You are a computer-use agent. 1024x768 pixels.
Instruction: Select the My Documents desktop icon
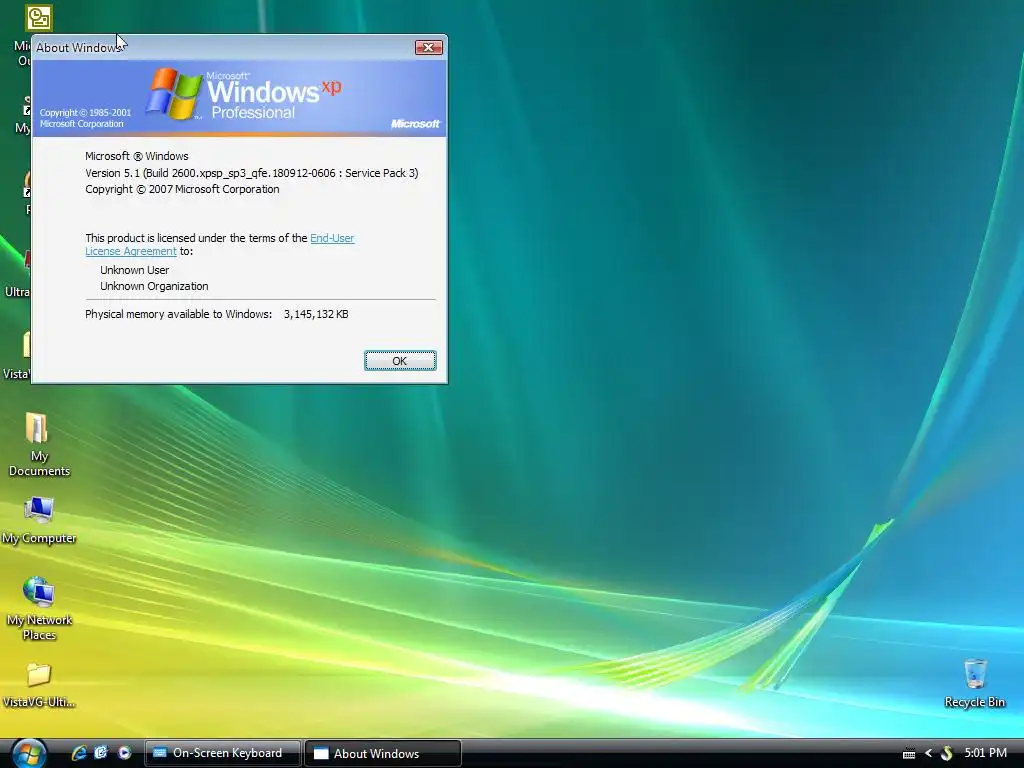(x=39, y=445)
